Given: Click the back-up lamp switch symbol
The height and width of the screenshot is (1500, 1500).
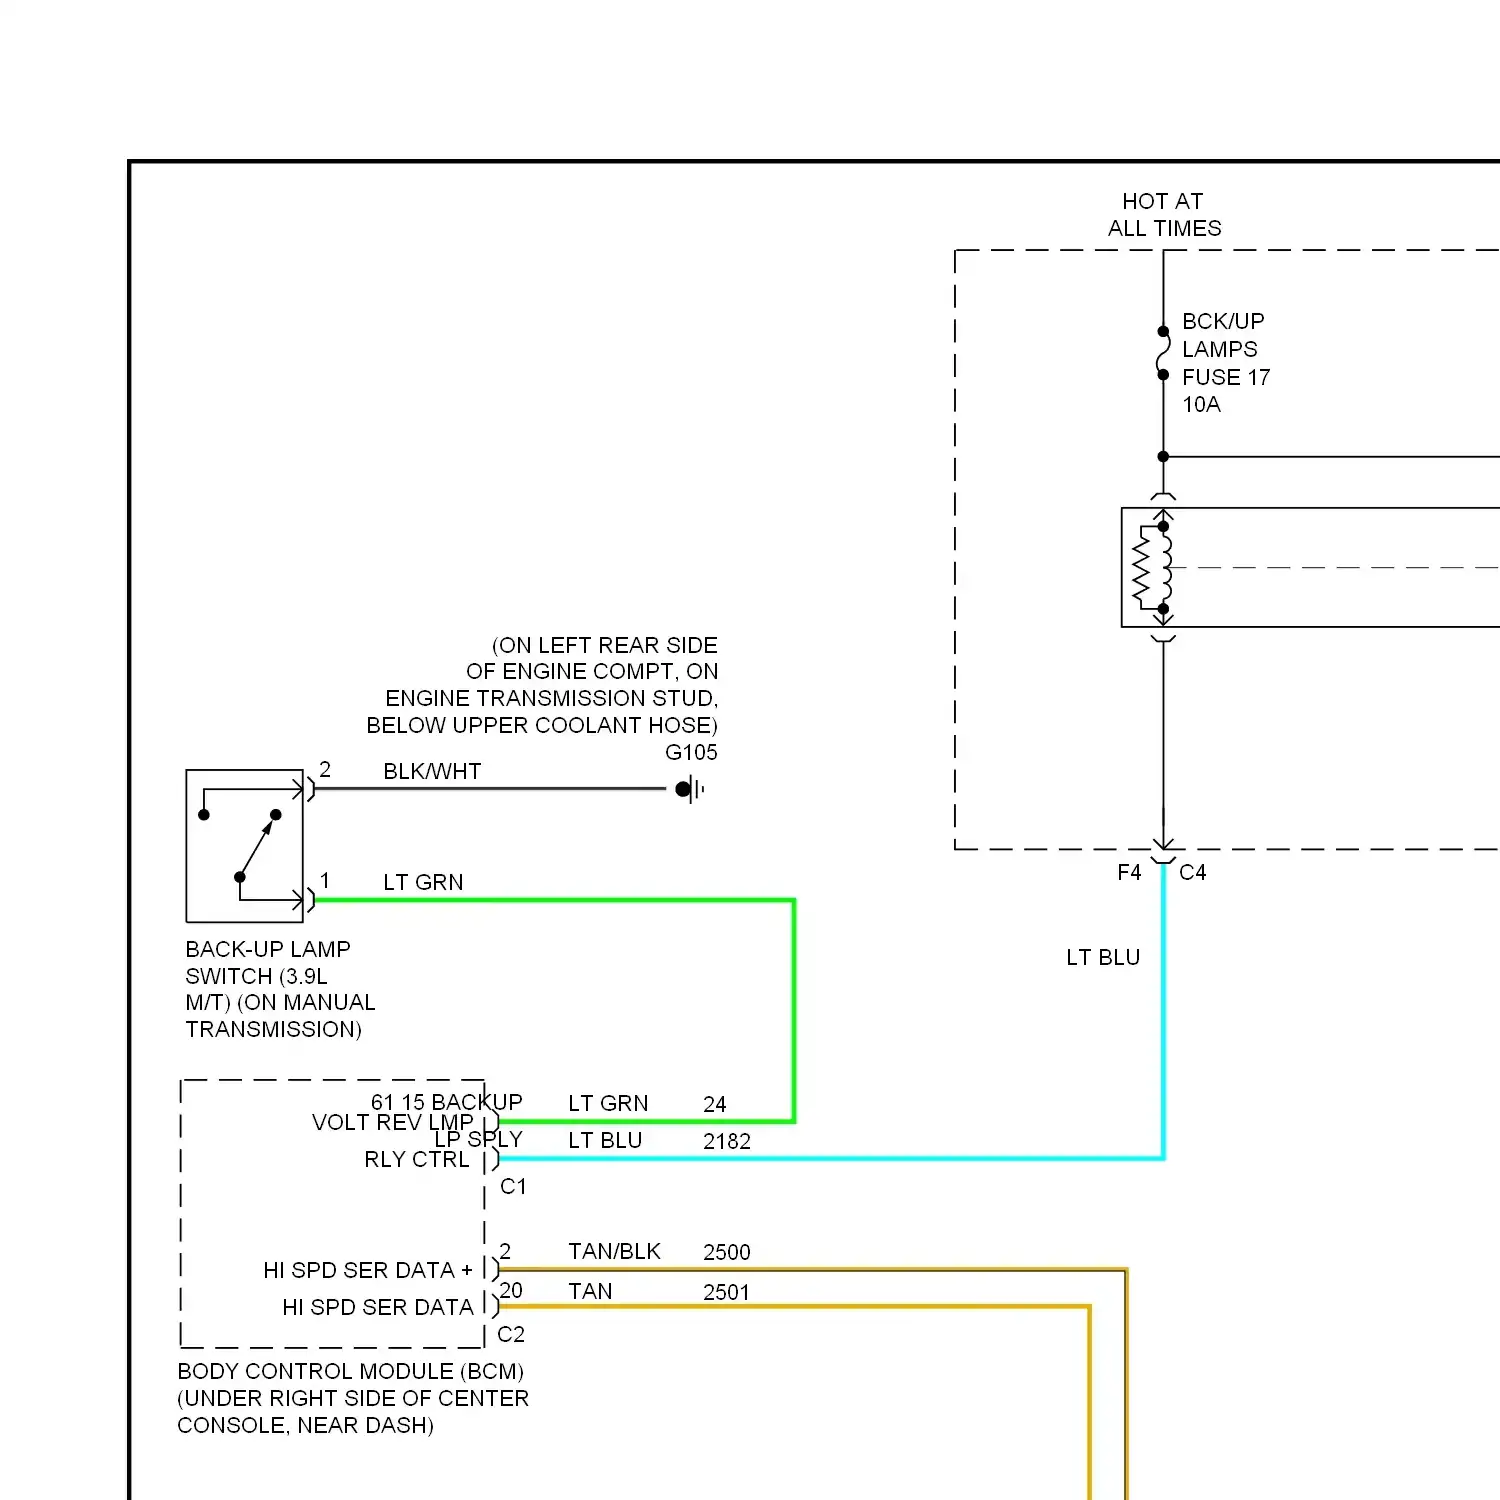Looking at the screenshot, I should point(245,846).
